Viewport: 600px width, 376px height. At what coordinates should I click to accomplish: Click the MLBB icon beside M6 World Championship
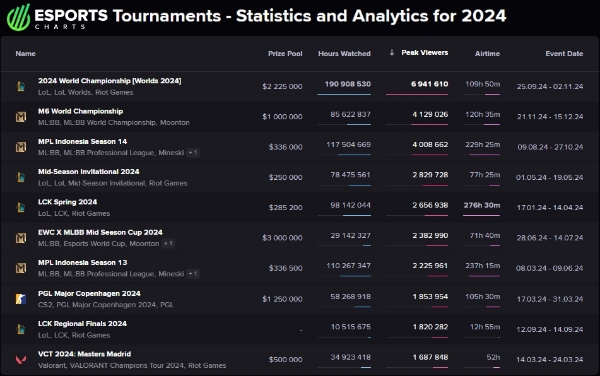[21, 117]
